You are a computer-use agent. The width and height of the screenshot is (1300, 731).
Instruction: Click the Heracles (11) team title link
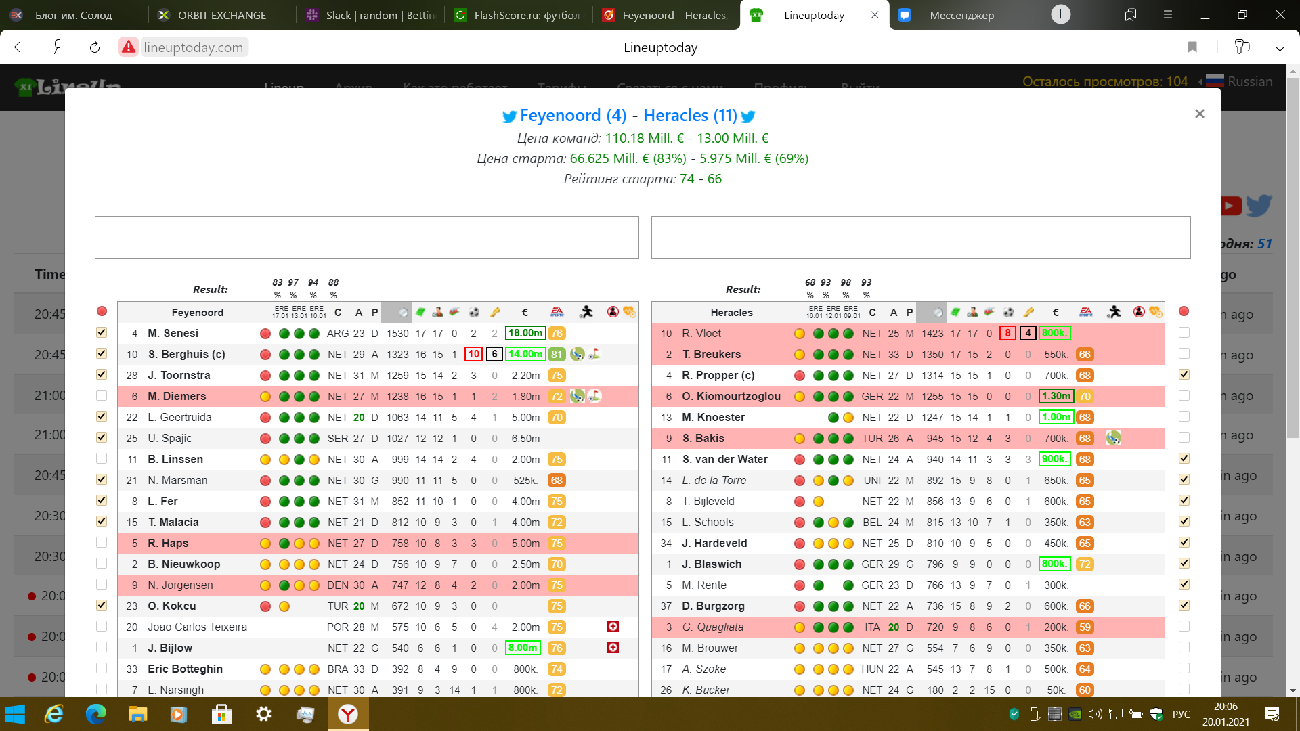690,116
